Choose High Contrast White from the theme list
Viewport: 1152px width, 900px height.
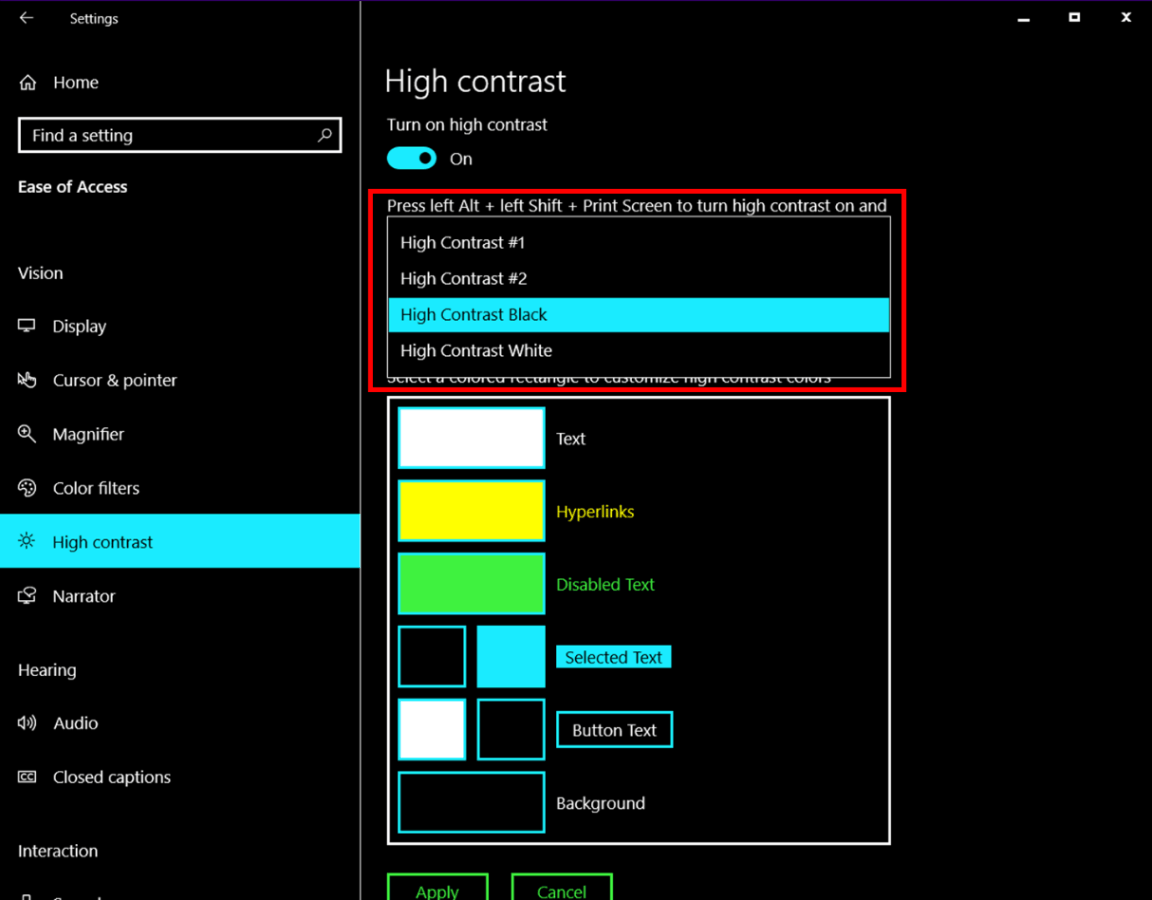(476, 350)
